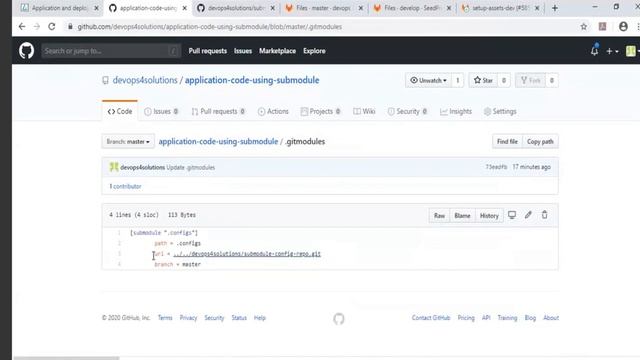640x360 pixels.
Task: Open Marketplace from header
Action: pos(278,51)
